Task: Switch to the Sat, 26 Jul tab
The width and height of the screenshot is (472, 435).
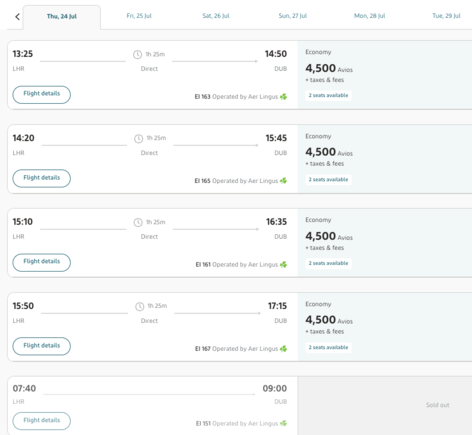Action: coord(216,16)
